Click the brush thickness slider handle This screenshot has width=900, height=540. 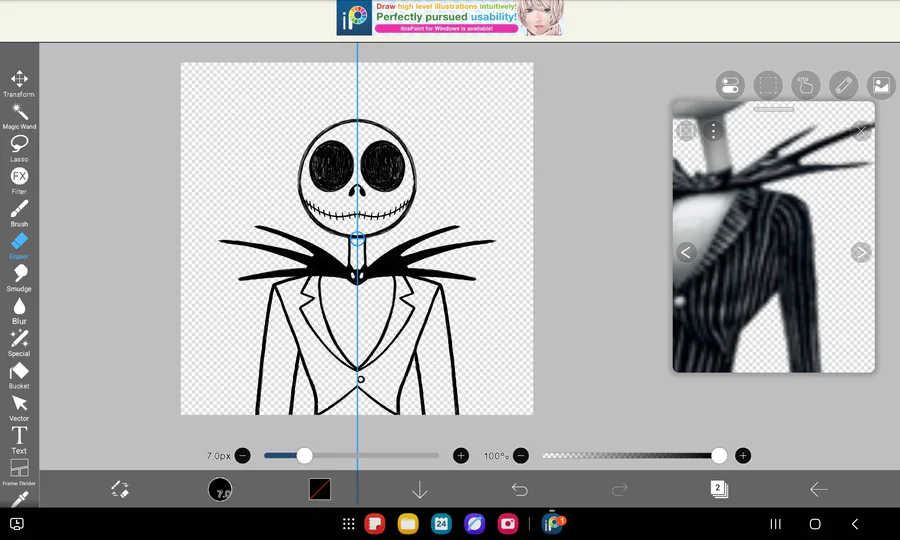point(305,456)
